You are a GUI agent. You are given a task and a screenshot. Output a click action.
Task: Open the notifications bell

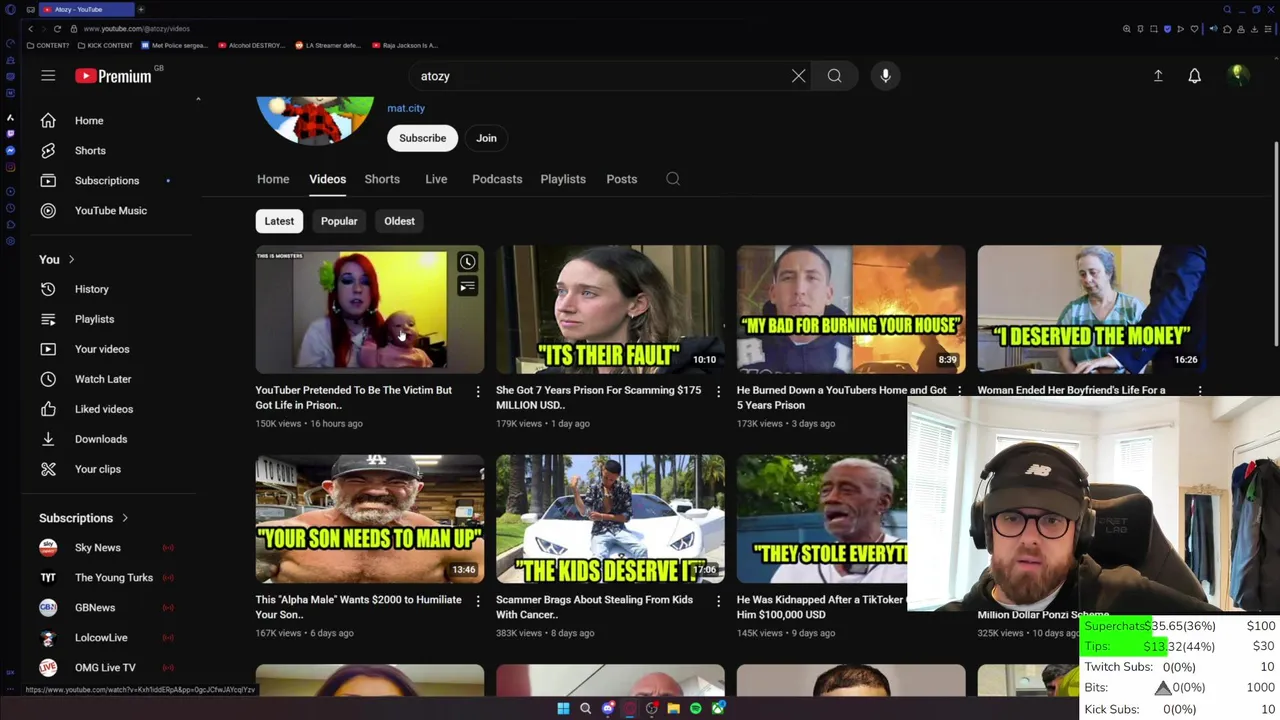pyautogui.click(x=1194, y=76)
